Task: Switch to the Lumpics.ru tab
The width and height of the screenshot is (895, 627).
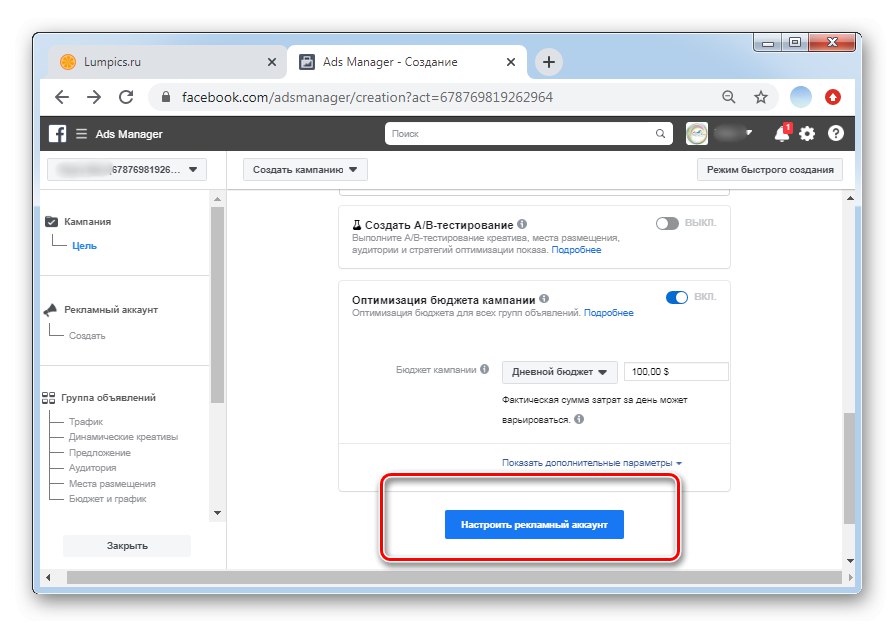Action: click(x=166, y=62)
